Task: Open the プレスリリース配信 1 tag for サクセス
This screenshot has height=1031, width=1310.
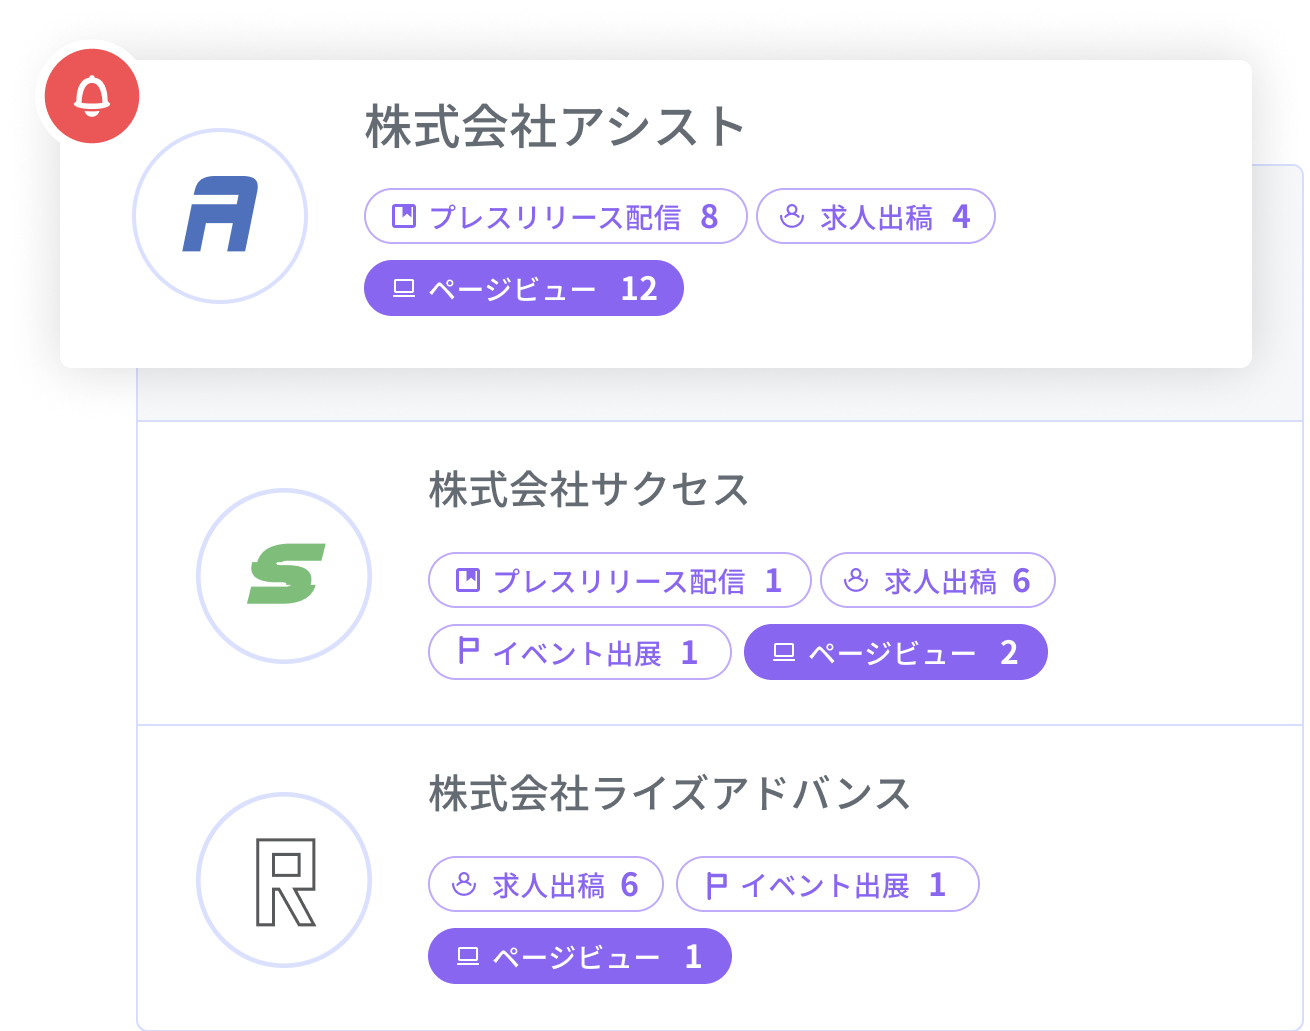Action: 620,580
